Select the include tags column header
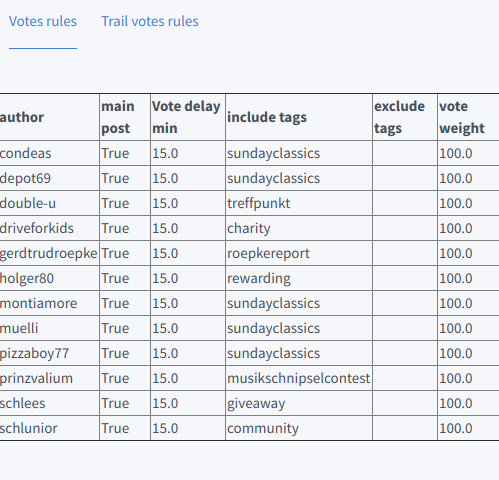 tap(299, 117)
